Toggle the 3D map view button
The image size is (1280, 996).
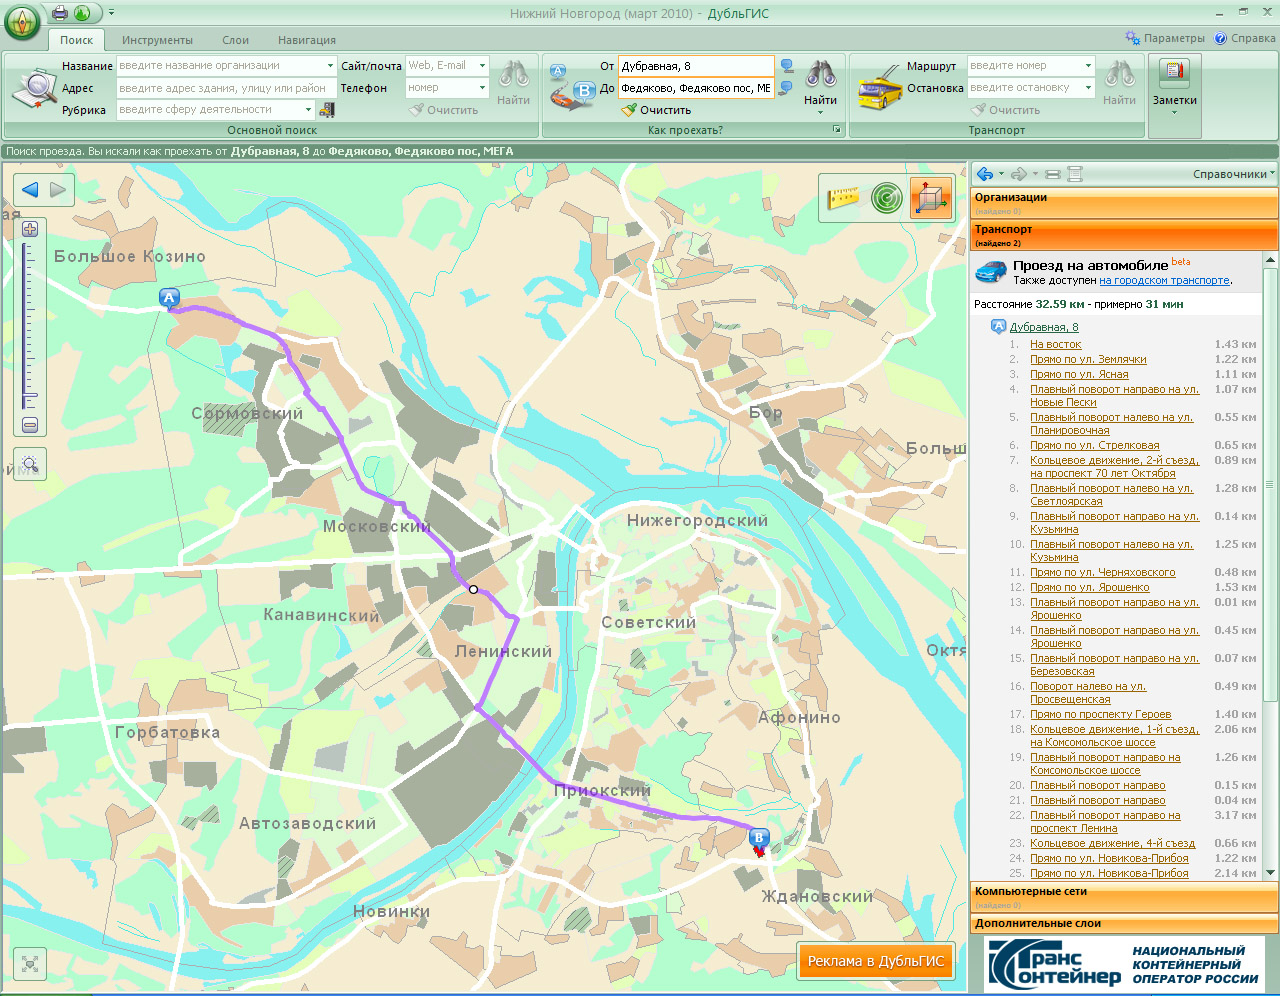click(930, 198)
